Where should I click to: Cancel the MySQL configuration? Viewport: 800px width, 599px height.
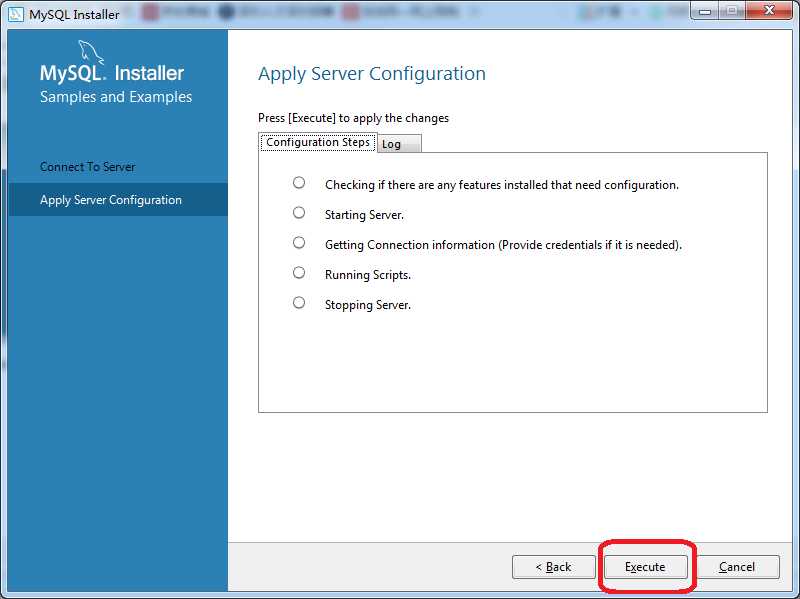tap(737, 567)
